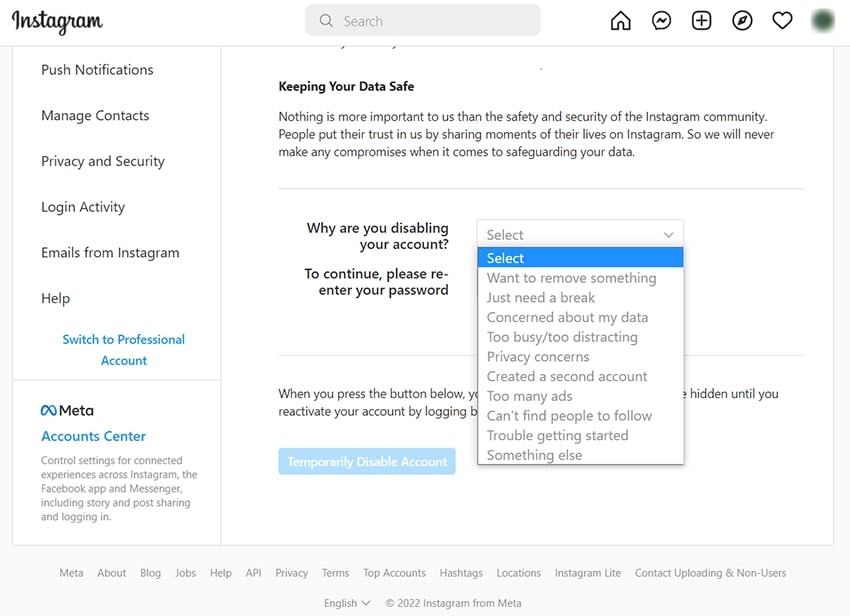The width and height of the screenshot is (850, 616).
Task: Open Privacy footer link
Action: click(x=291, y=573)
